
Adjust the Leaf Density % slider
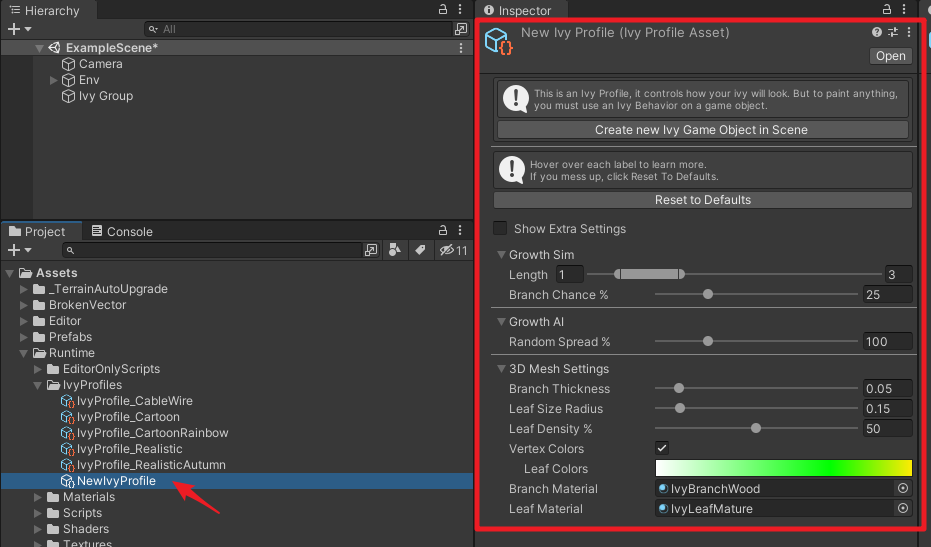(756, 428)
